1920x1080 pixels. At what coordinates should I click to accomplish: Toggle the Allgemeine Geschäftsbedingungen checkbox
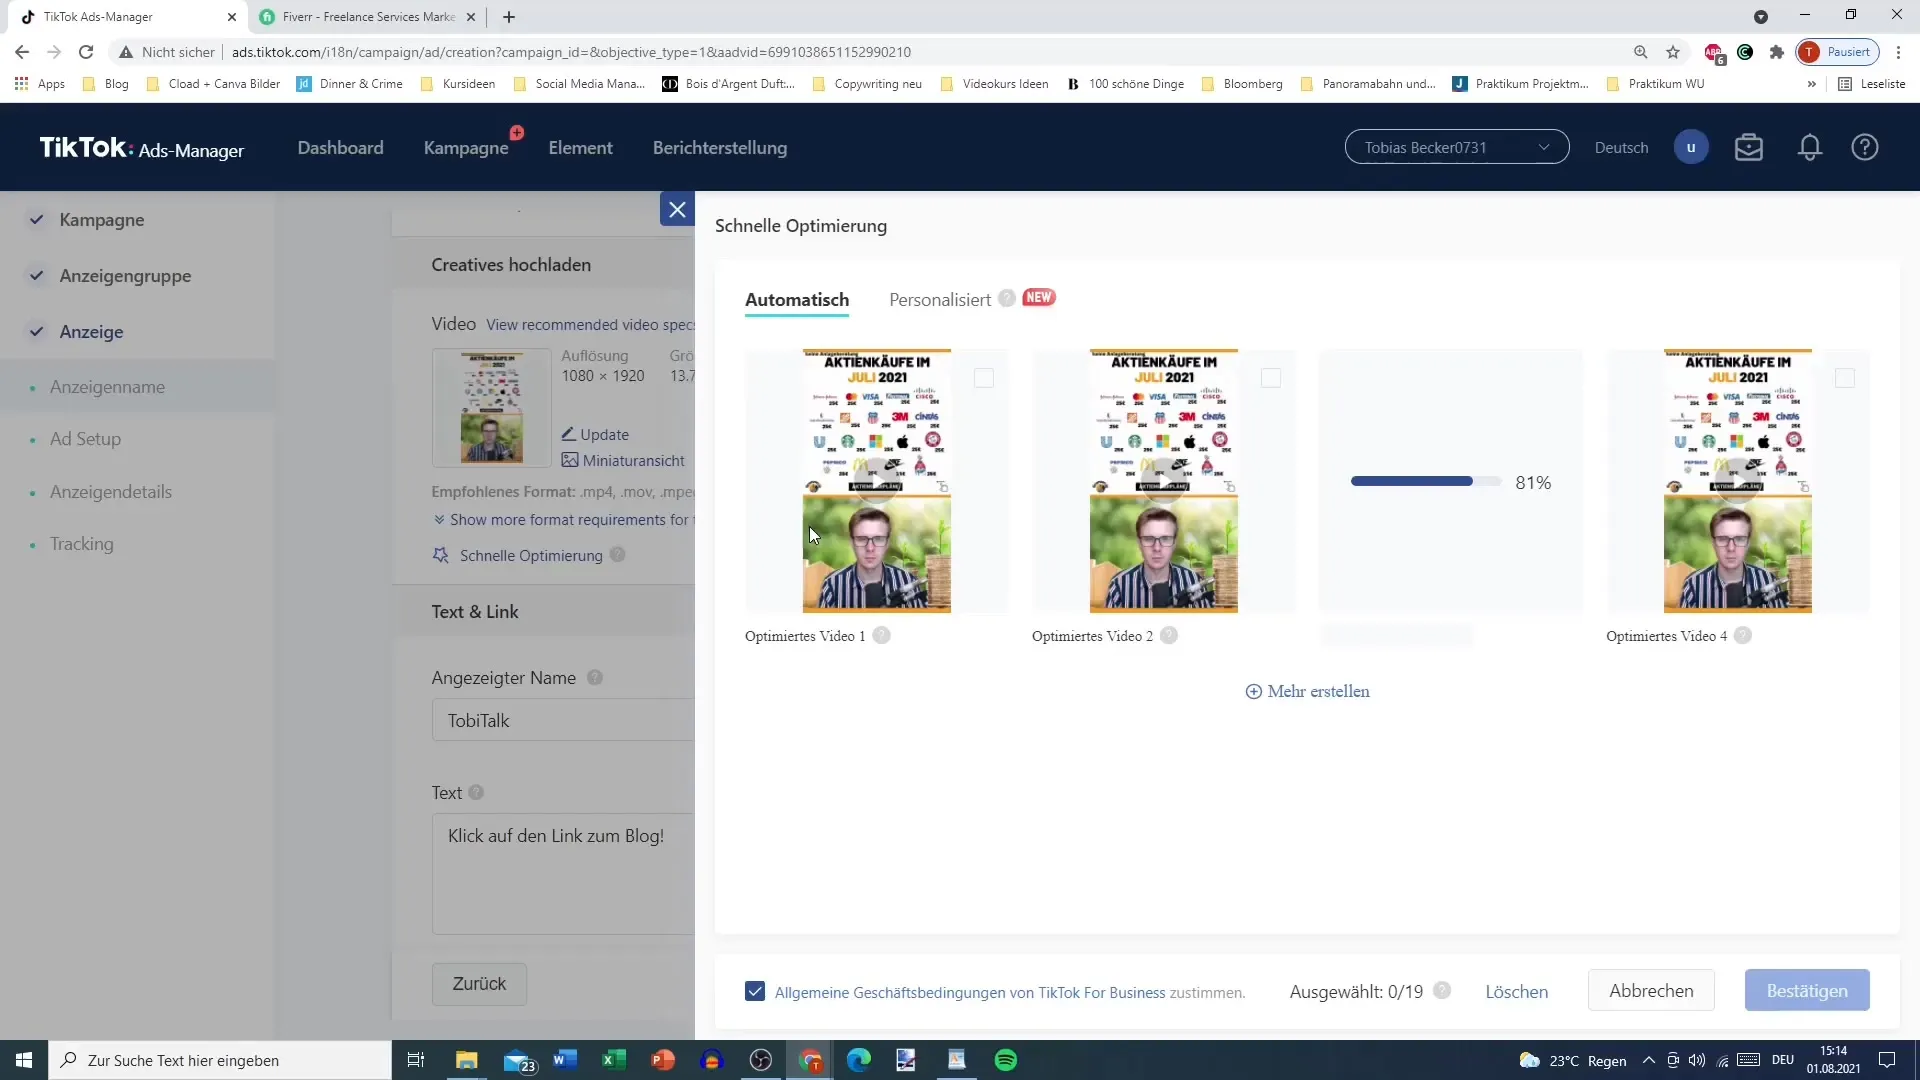(756, 990)
